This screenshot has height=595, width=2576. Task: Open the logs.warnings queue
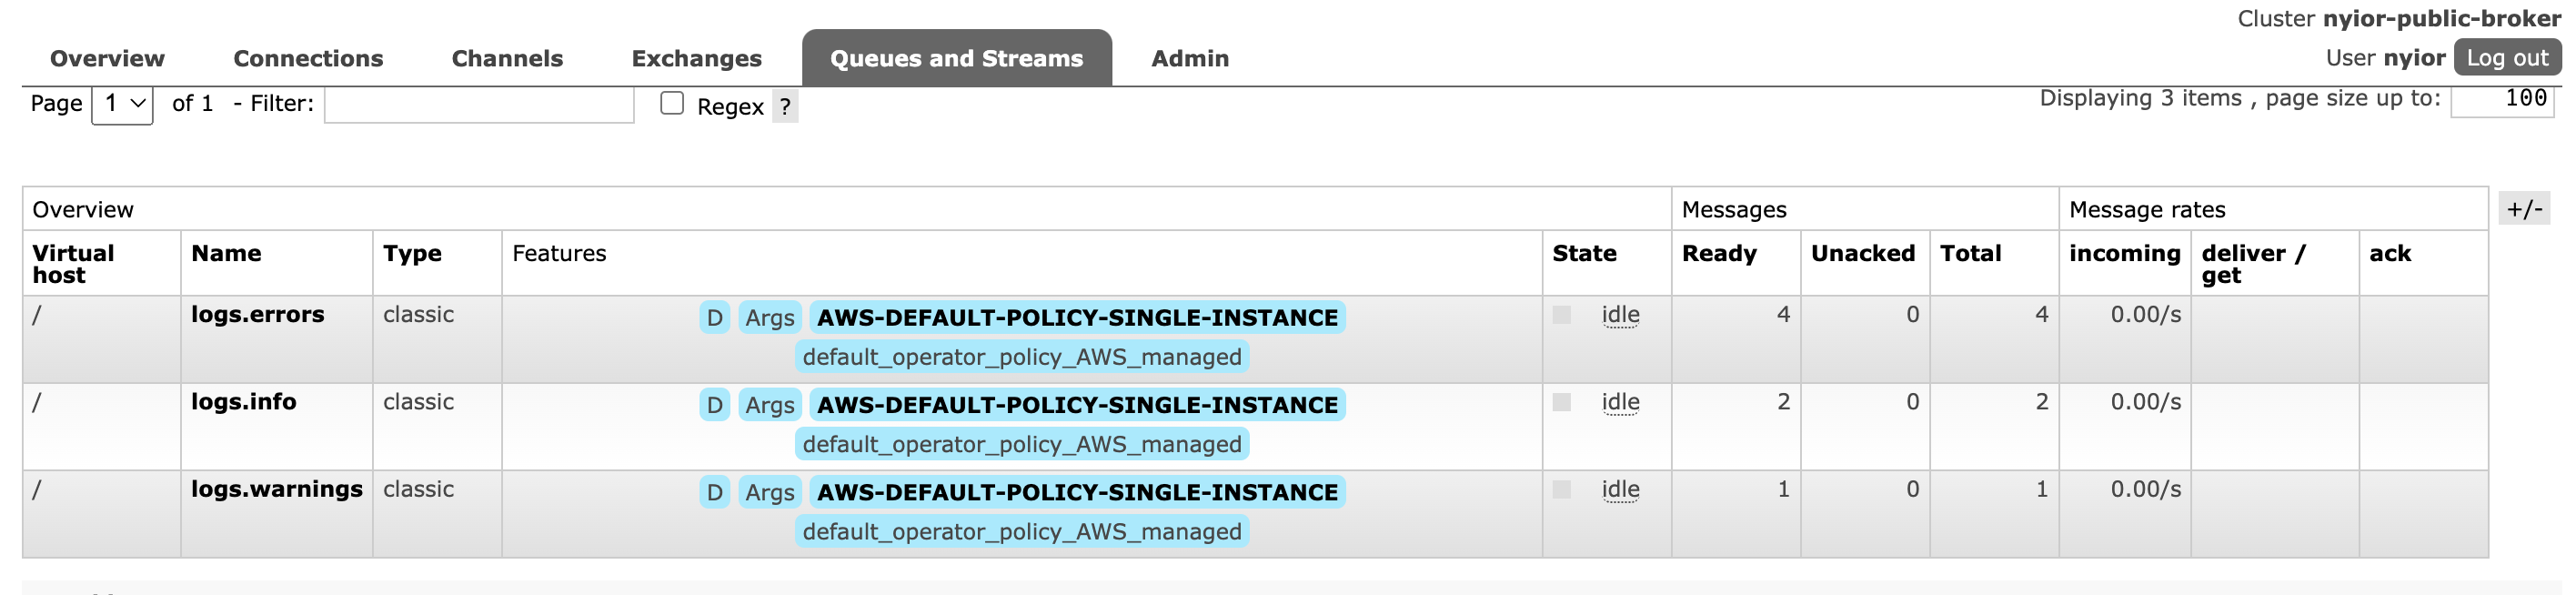pos(277,489)
